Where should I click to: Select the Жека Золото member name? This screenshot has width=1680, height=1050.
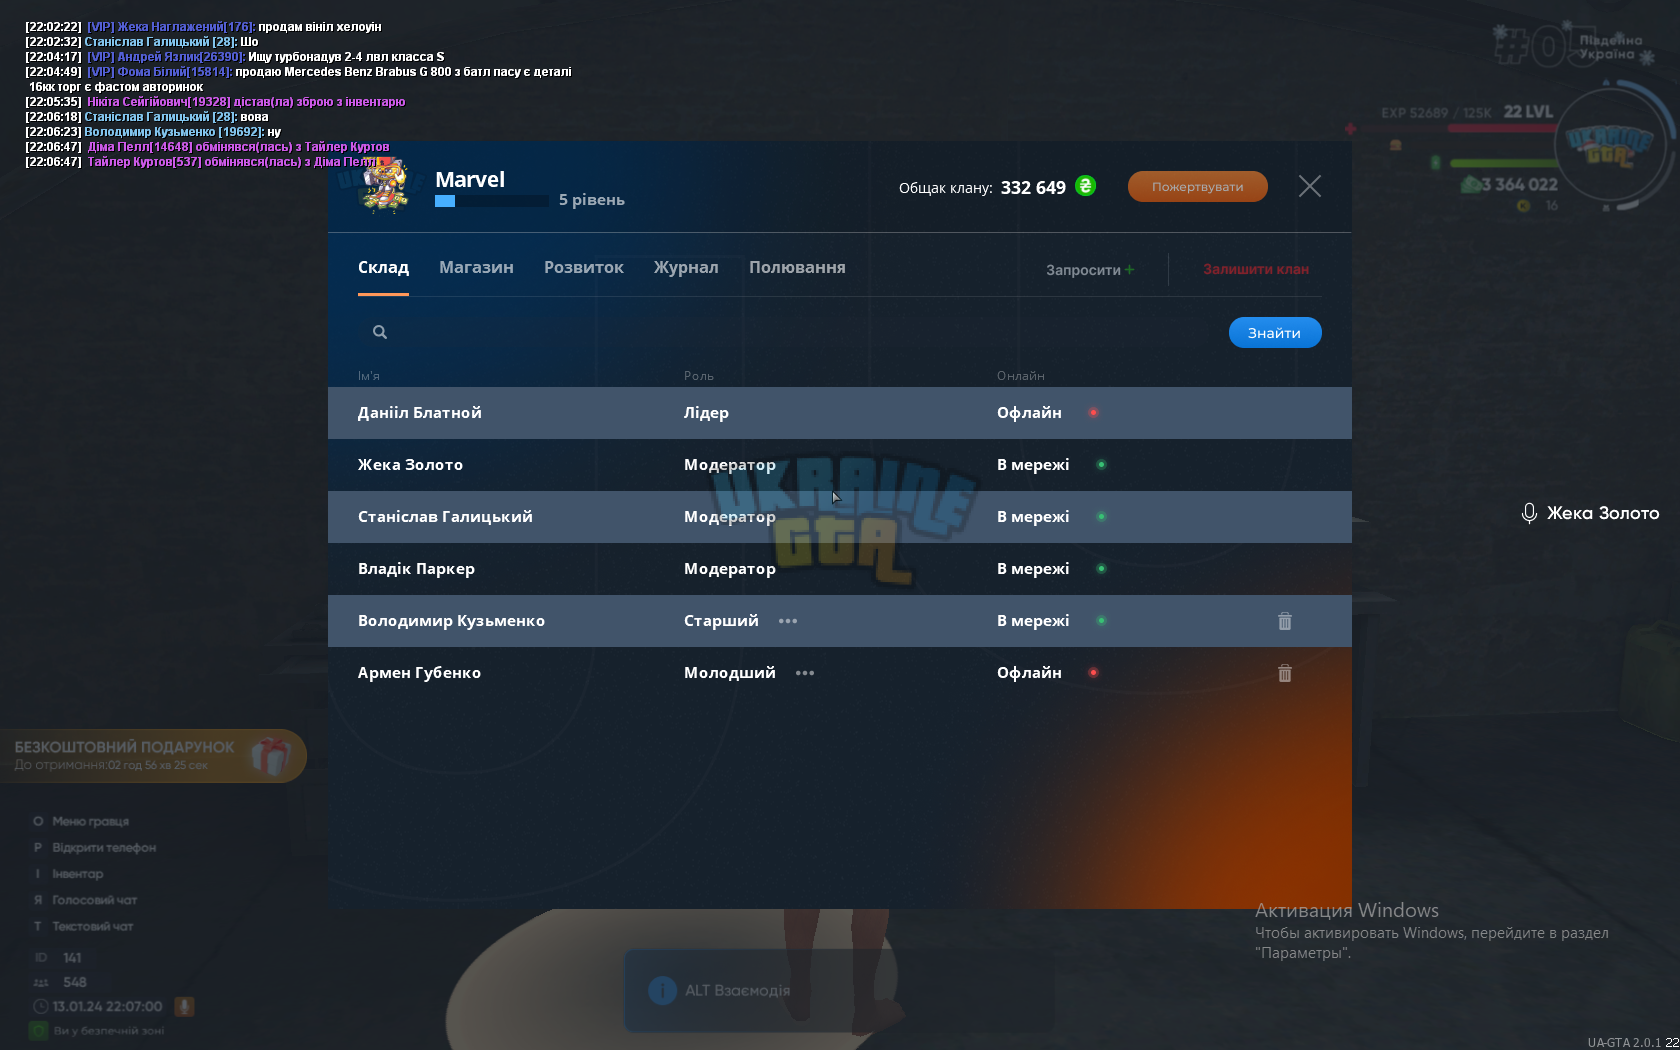point(410,465)
